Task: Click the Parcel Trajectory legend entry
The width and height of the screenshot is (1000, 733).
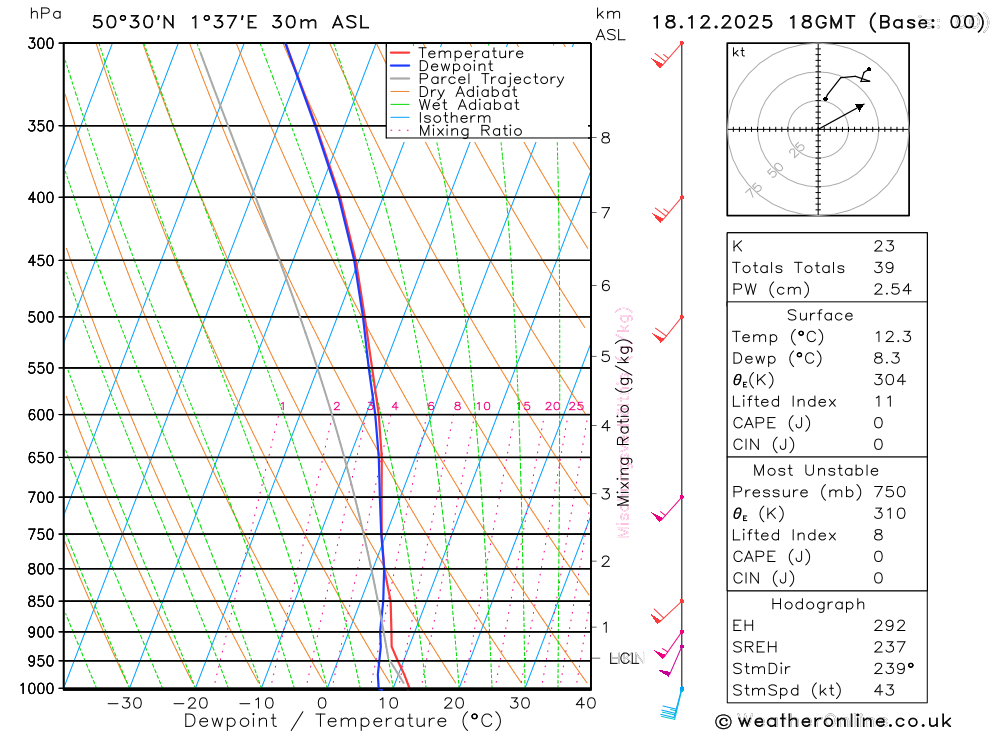Action: pos(477,79)
